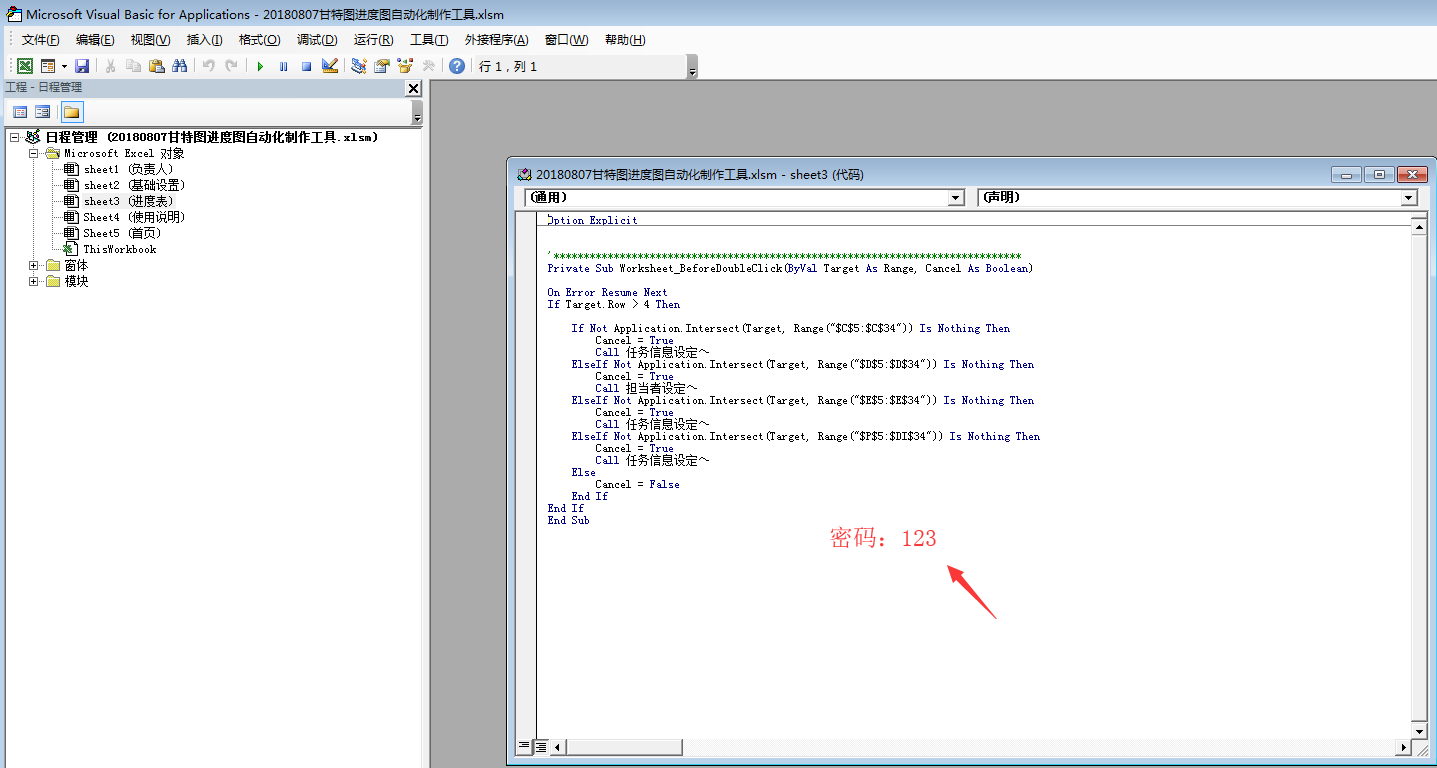Image resolution: width=1437 pixels, height=768 pixels.
Task: Toggle Folders view in project panel
Action: [72, 112]
